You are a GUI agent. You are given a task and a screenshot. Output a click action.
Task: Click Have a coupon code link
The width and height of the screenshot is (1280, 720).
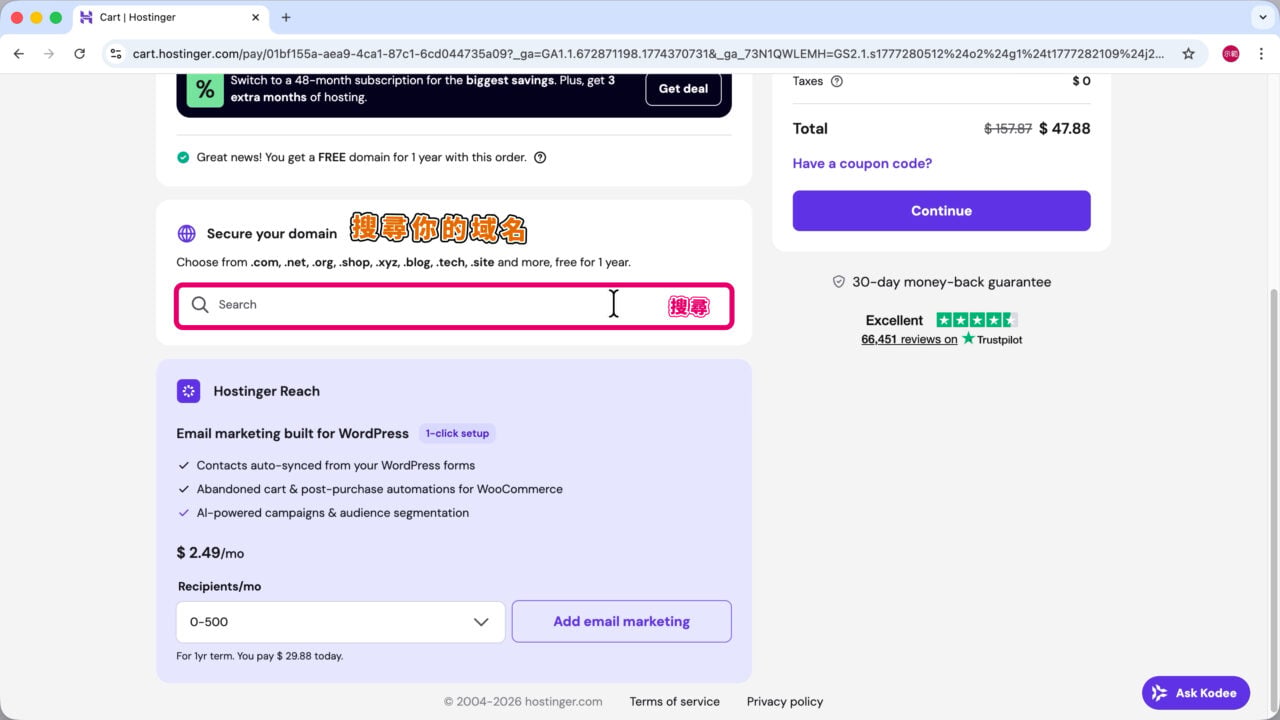tap(862, 164)
